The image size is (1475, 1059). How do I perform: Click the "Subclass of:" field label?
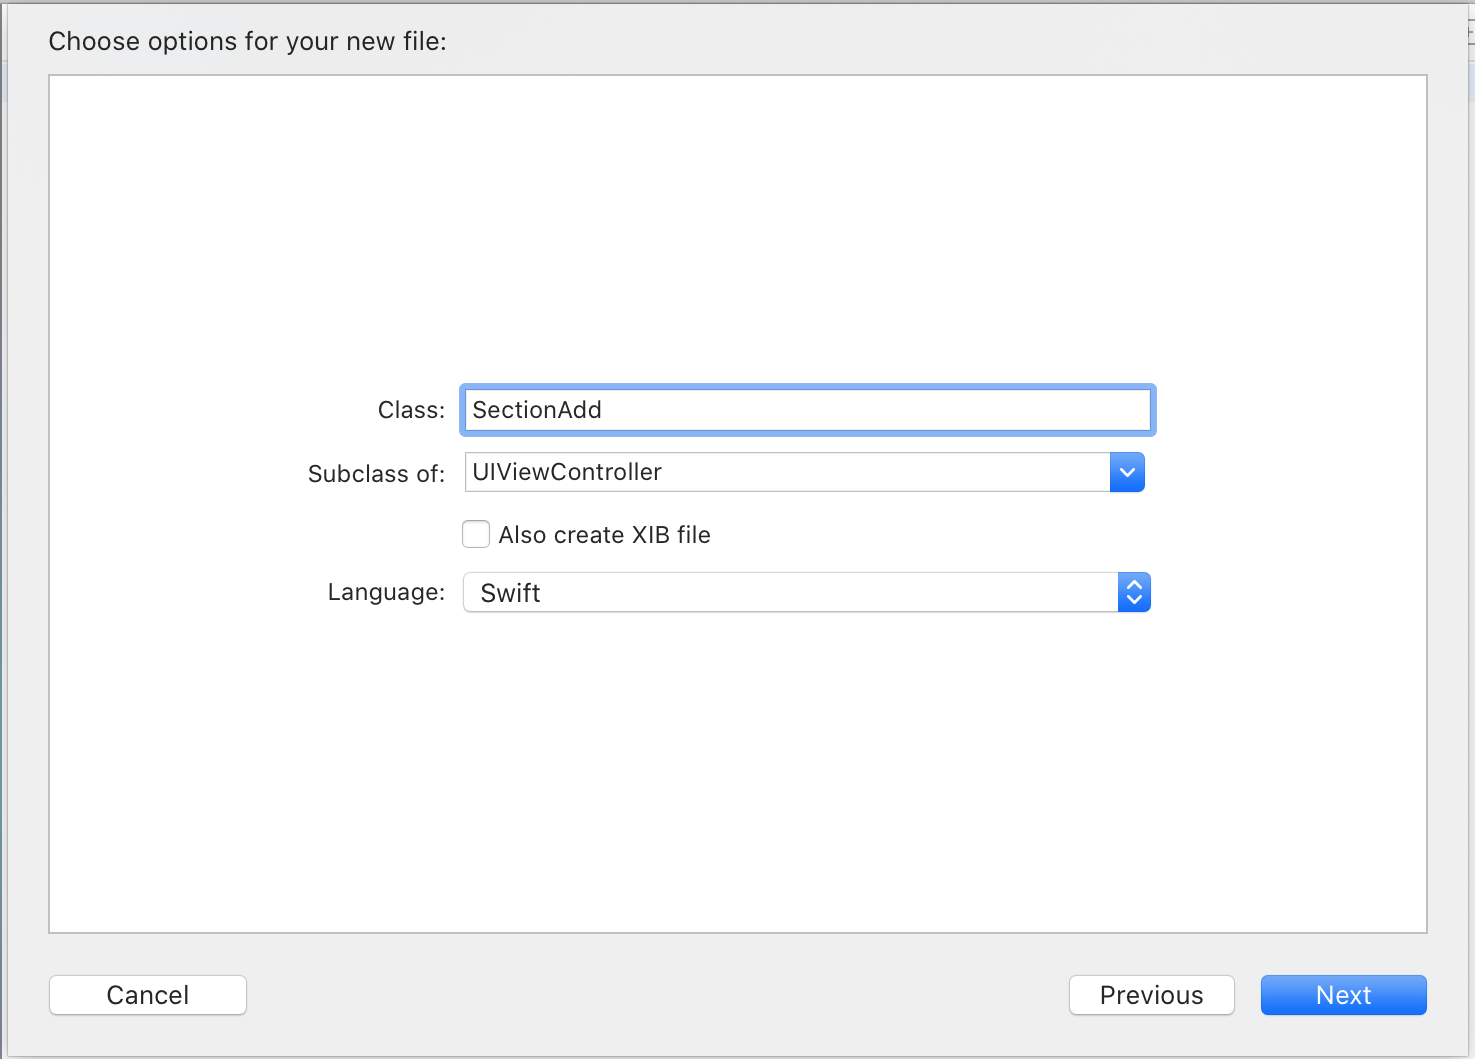pyautogui.click(x=376, y=474)
